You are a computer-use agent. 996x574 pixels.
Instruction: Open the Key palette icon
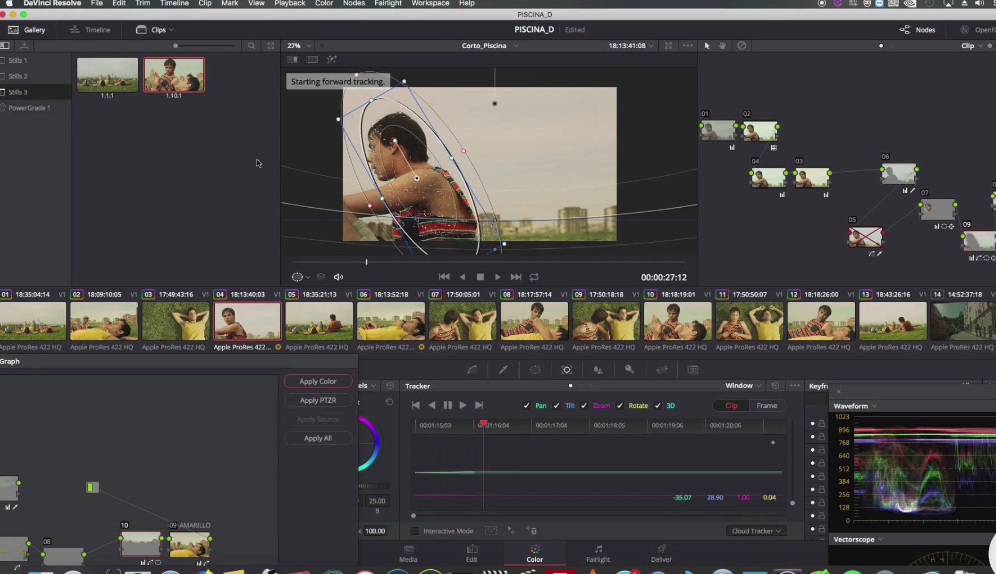click(x=629, y=369)
